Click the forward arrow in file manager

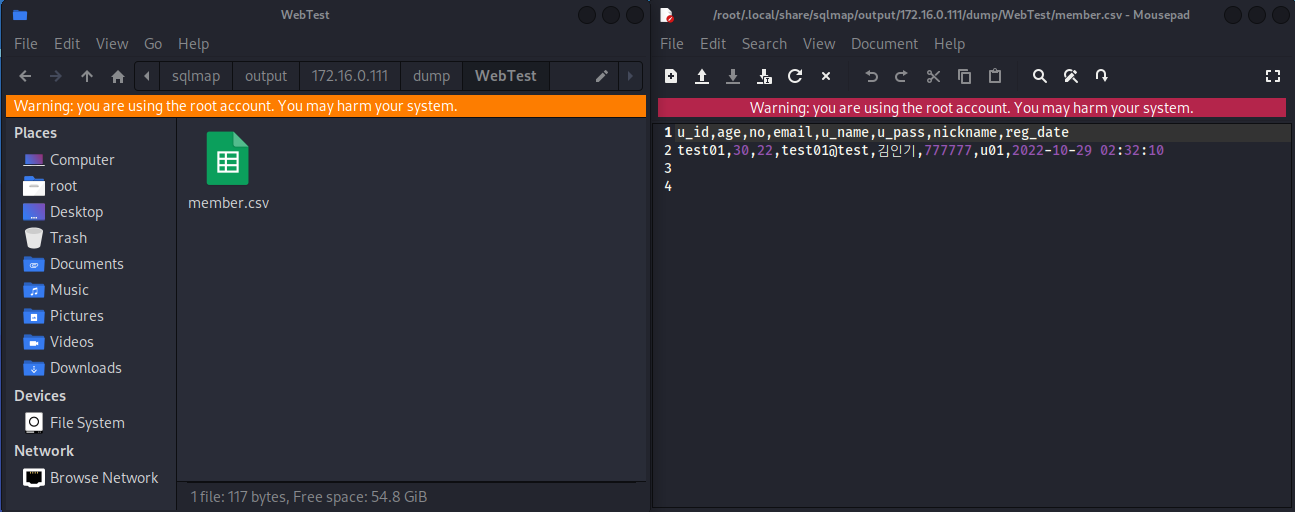click(56, 76)
